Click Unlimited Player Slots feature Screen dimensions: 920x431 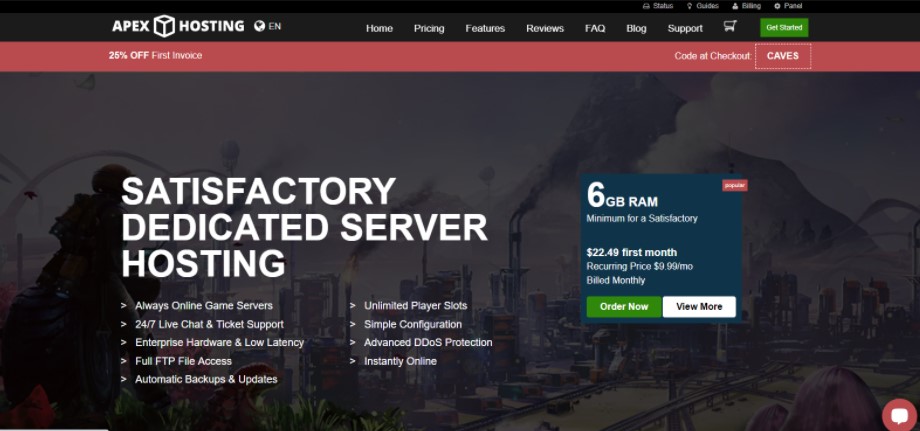click(415, 306)
